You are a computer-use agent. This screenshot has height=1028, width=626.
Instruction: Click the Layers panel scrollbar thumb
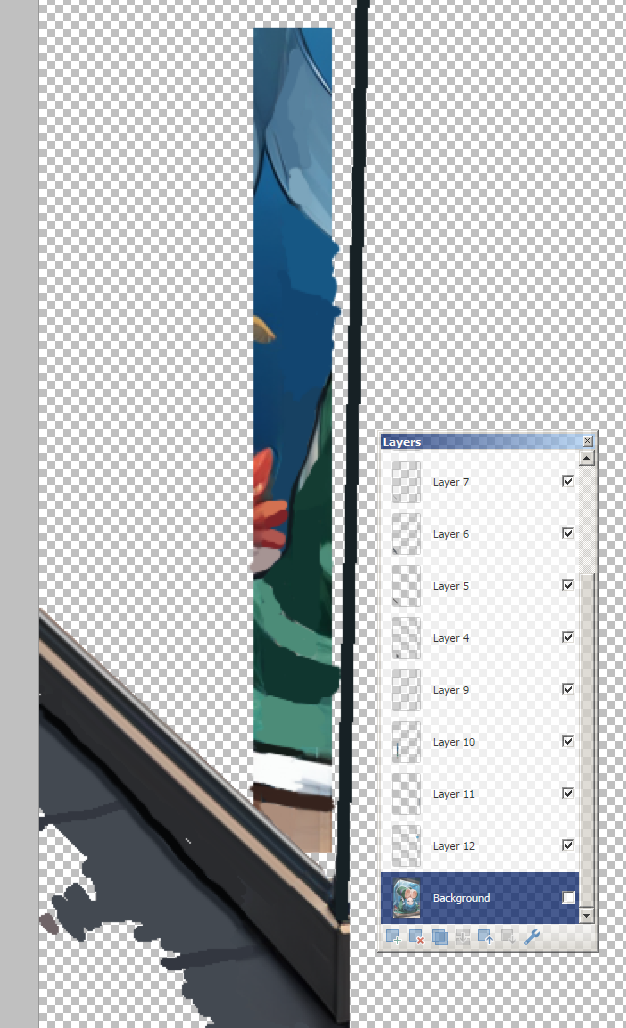tap(587, 739)
